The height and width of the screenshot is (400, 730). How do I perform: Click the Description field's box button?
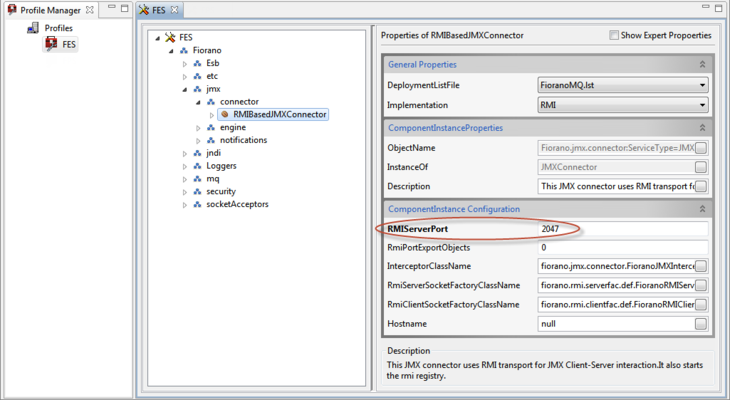701,186
